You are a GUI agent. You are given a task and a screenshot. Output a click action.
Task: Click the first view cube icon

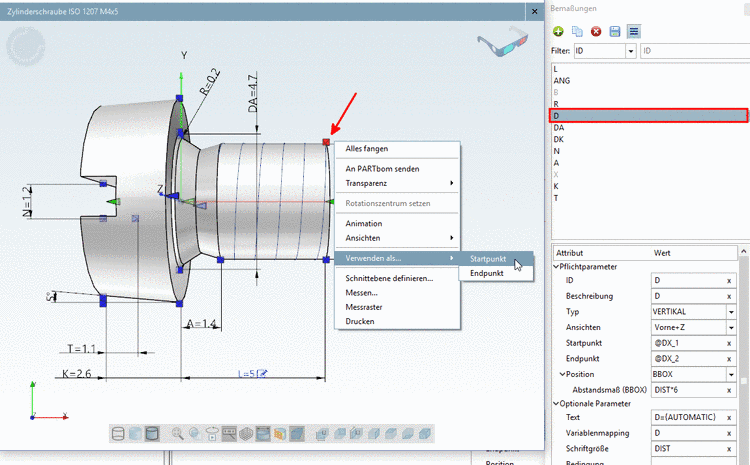click(322, 434)
